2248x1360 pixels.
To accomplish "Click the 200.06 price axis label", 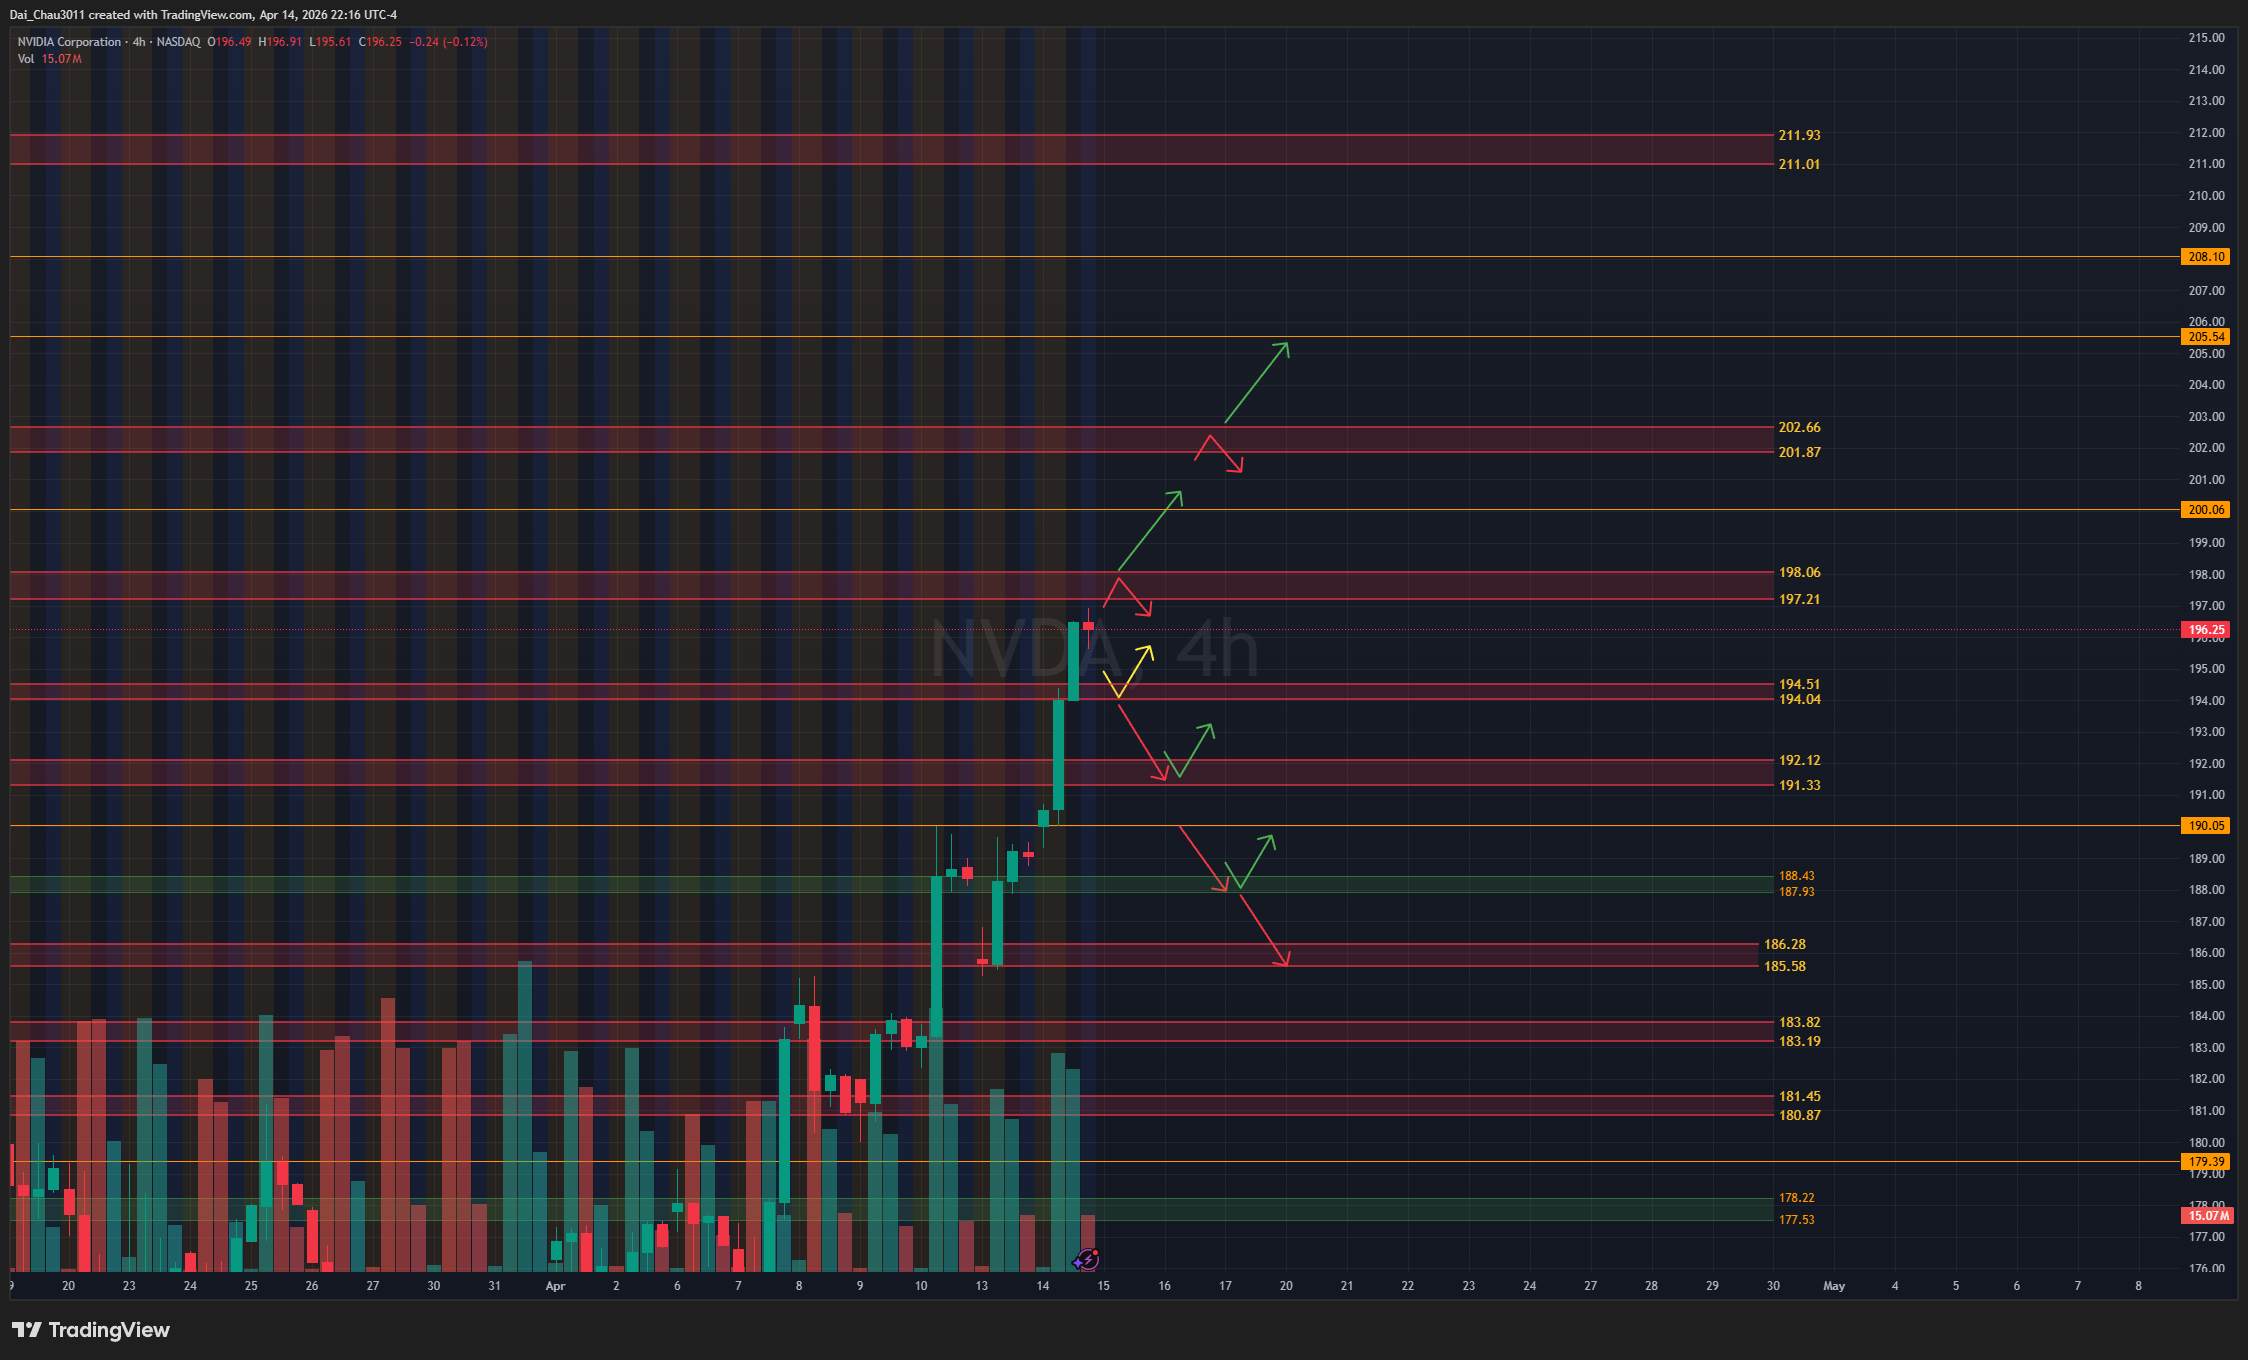I will [x=2206, y=510].
